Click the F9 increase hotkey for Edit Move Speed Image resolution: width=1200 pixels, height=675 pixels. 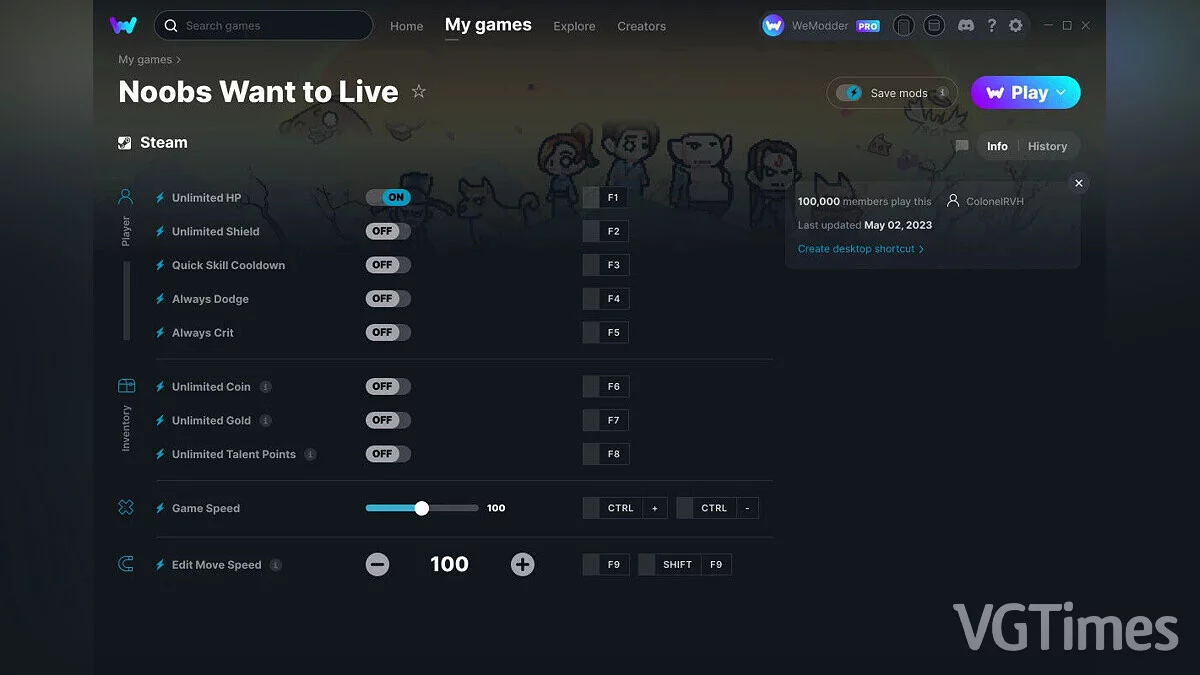click(x=605, y=565)
